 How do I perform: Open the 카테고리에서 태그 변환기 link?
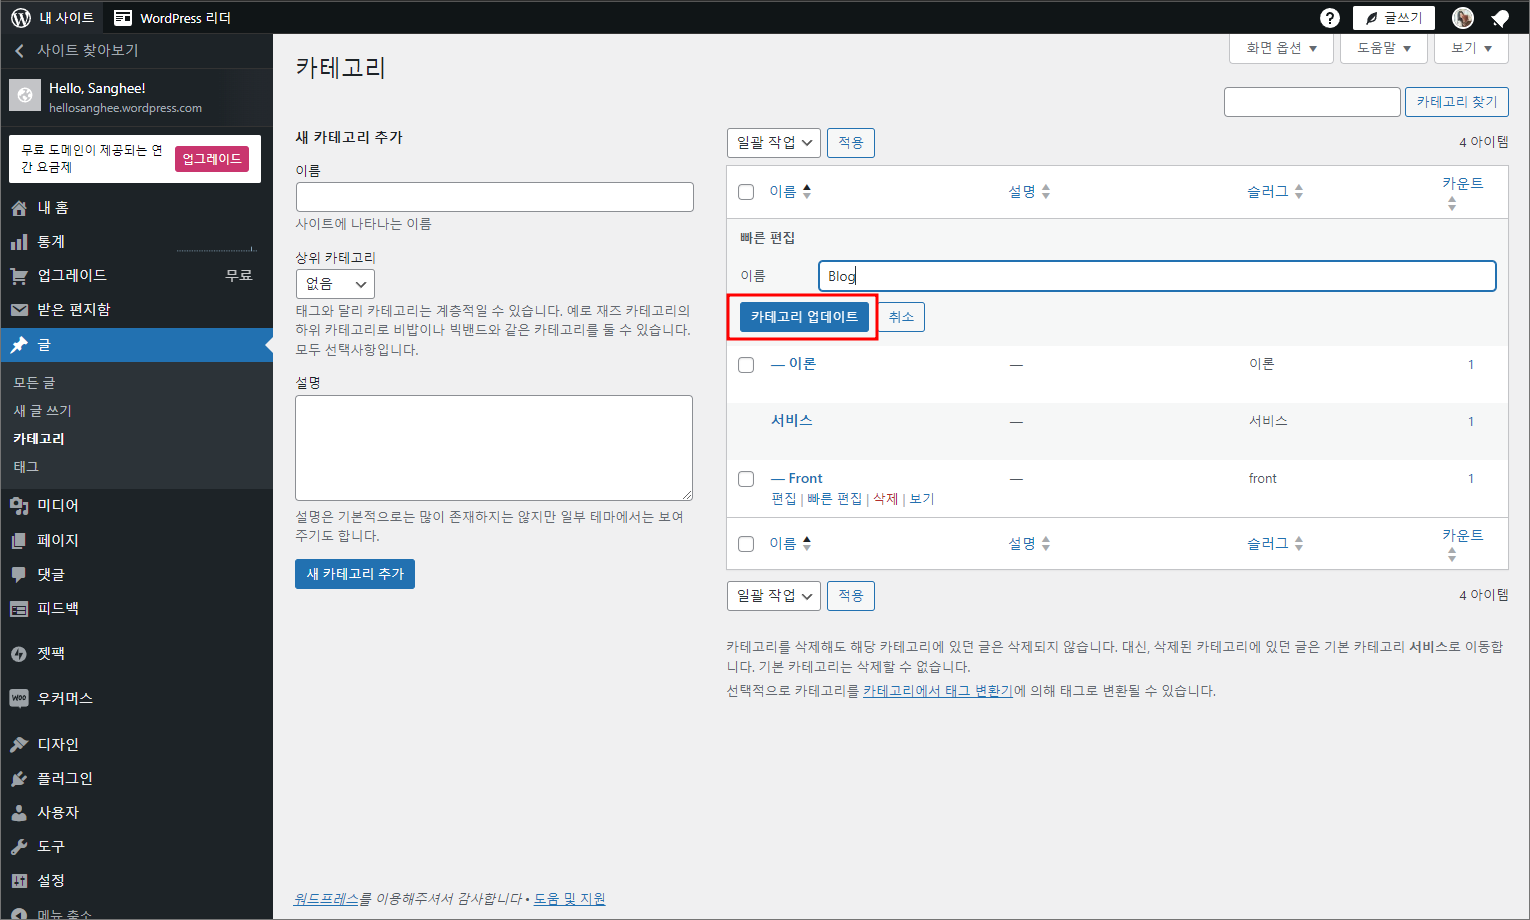pos(938,691)
